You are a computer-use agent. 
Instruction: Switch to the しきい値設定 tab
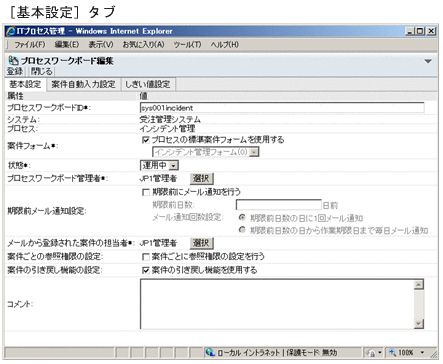click(148, 84)
